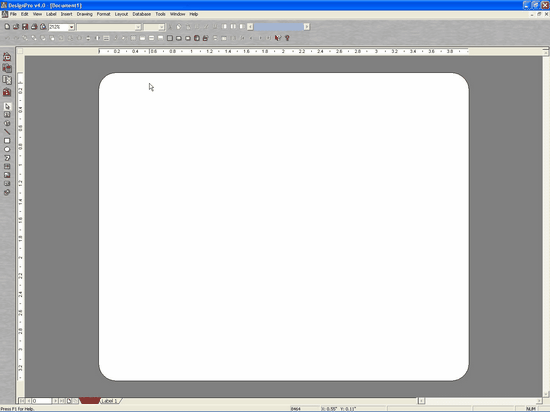The height and width of the screenshot is (412, 550).
Task: Select the arrow pointer tool
Action: click(x=7, y=106)
